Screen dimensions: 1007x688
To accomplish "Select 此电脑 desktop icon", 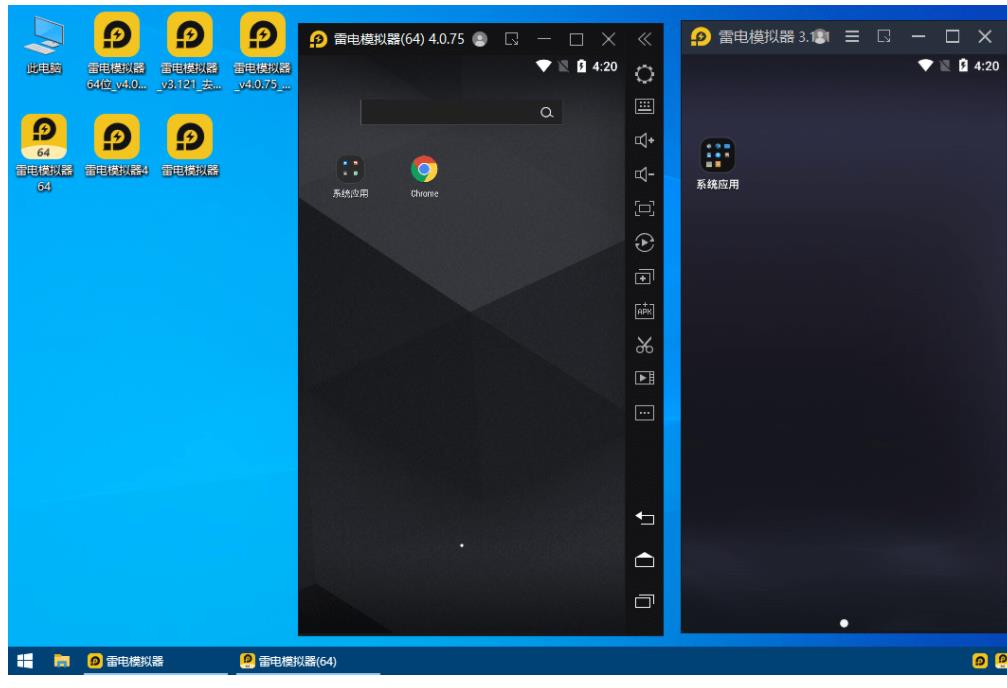I will [x=44, y=45].
